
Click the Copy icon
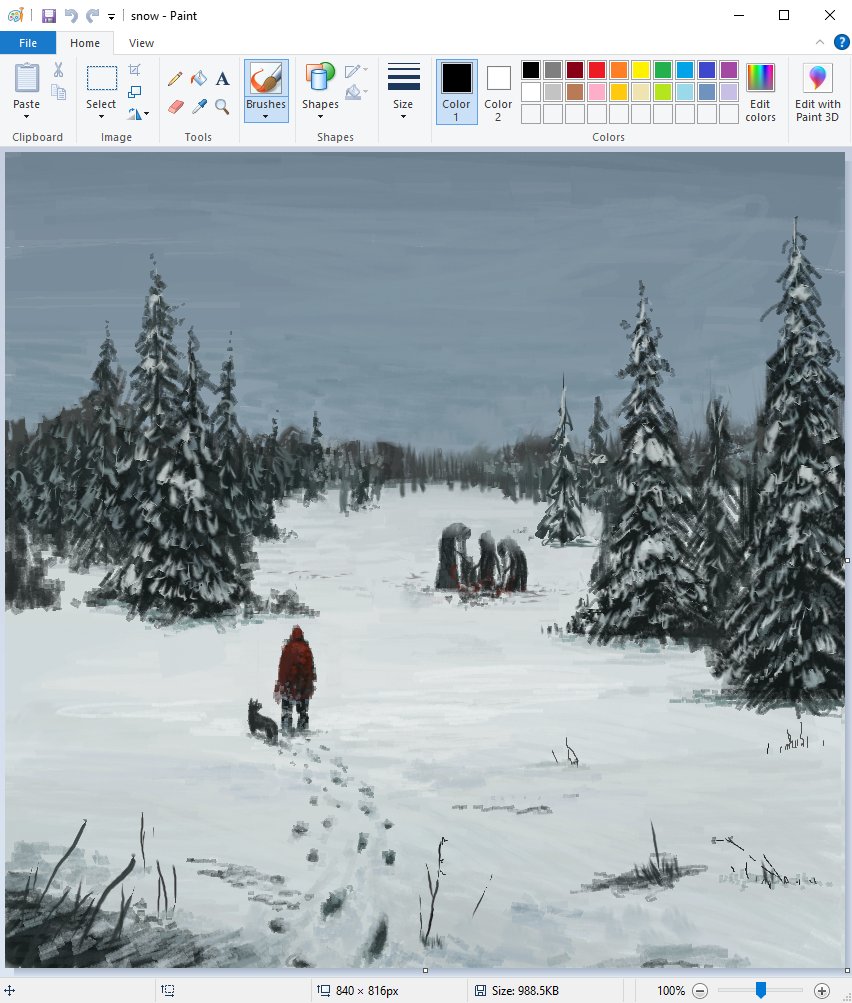(59, 92)
